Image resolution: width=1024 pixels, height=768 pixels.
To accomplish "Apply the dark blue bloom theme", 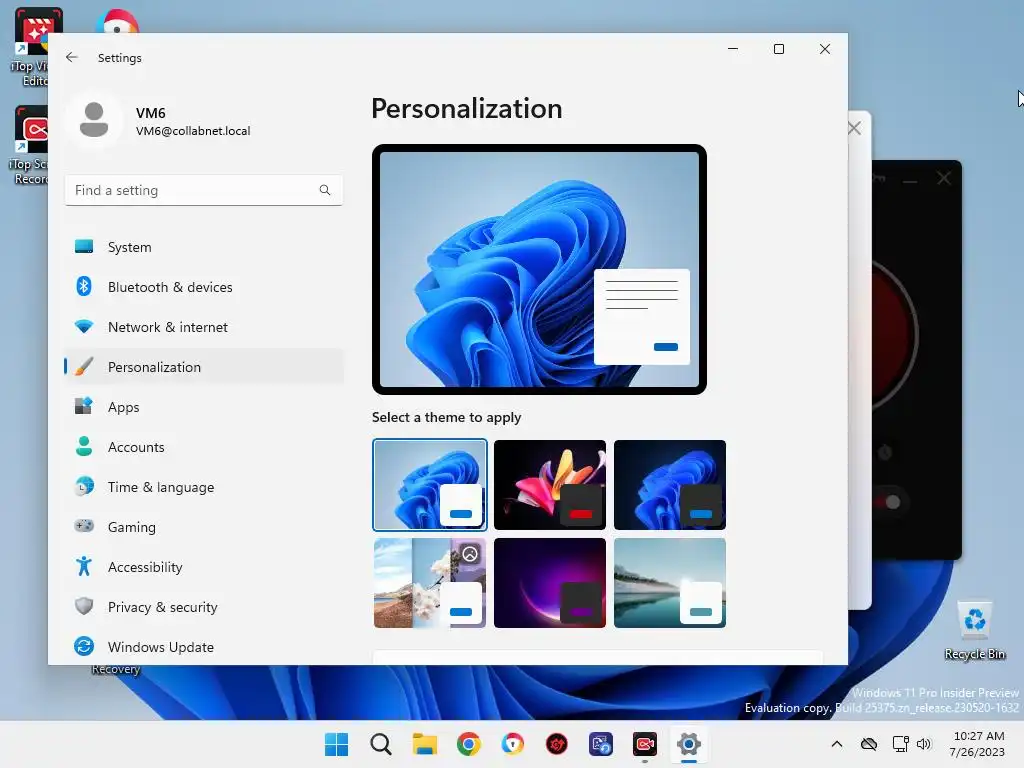I will pyautogui.click(x=670, y=485).
